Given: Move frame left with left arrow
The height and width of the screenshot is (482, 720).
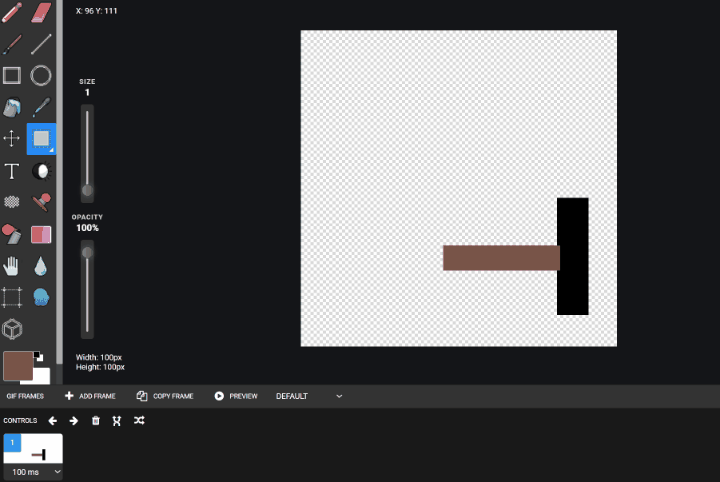Looking at the screenshot, I should click(53, 420).
